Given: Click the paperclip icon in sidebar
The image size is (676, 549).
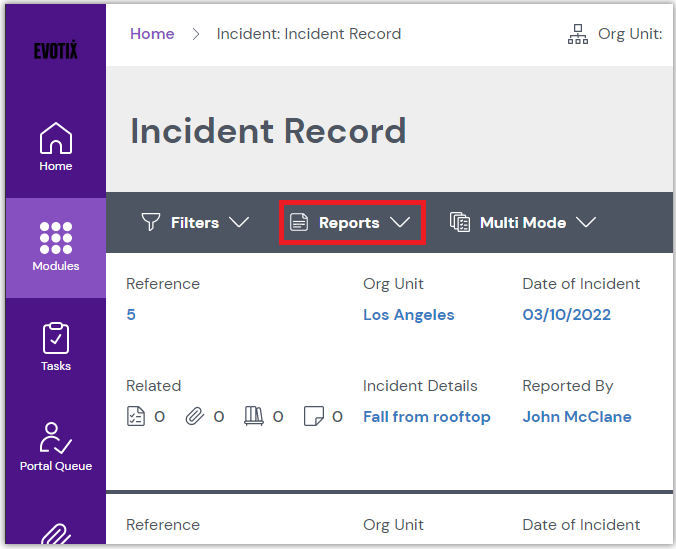Looking at the screenshot, I should click(x=55, y=535).
